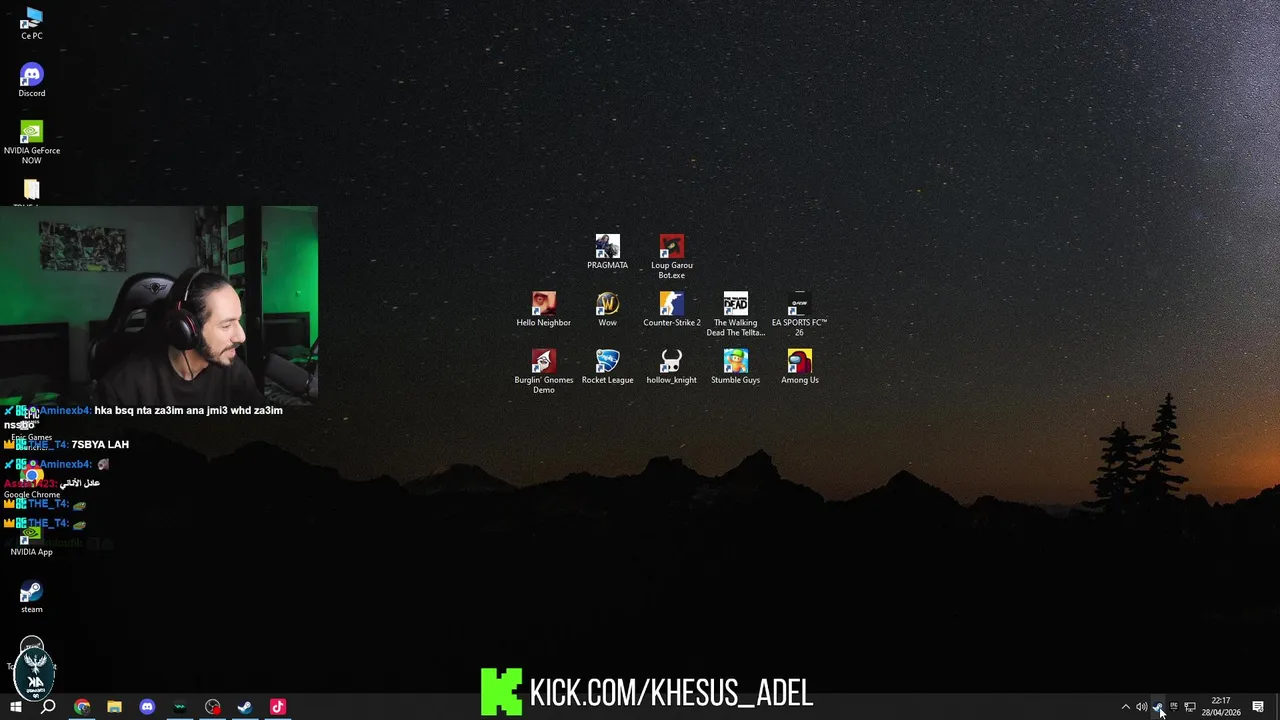Switch to Steam in the taskbar
1280x720 pixels.
click(245, 707)
